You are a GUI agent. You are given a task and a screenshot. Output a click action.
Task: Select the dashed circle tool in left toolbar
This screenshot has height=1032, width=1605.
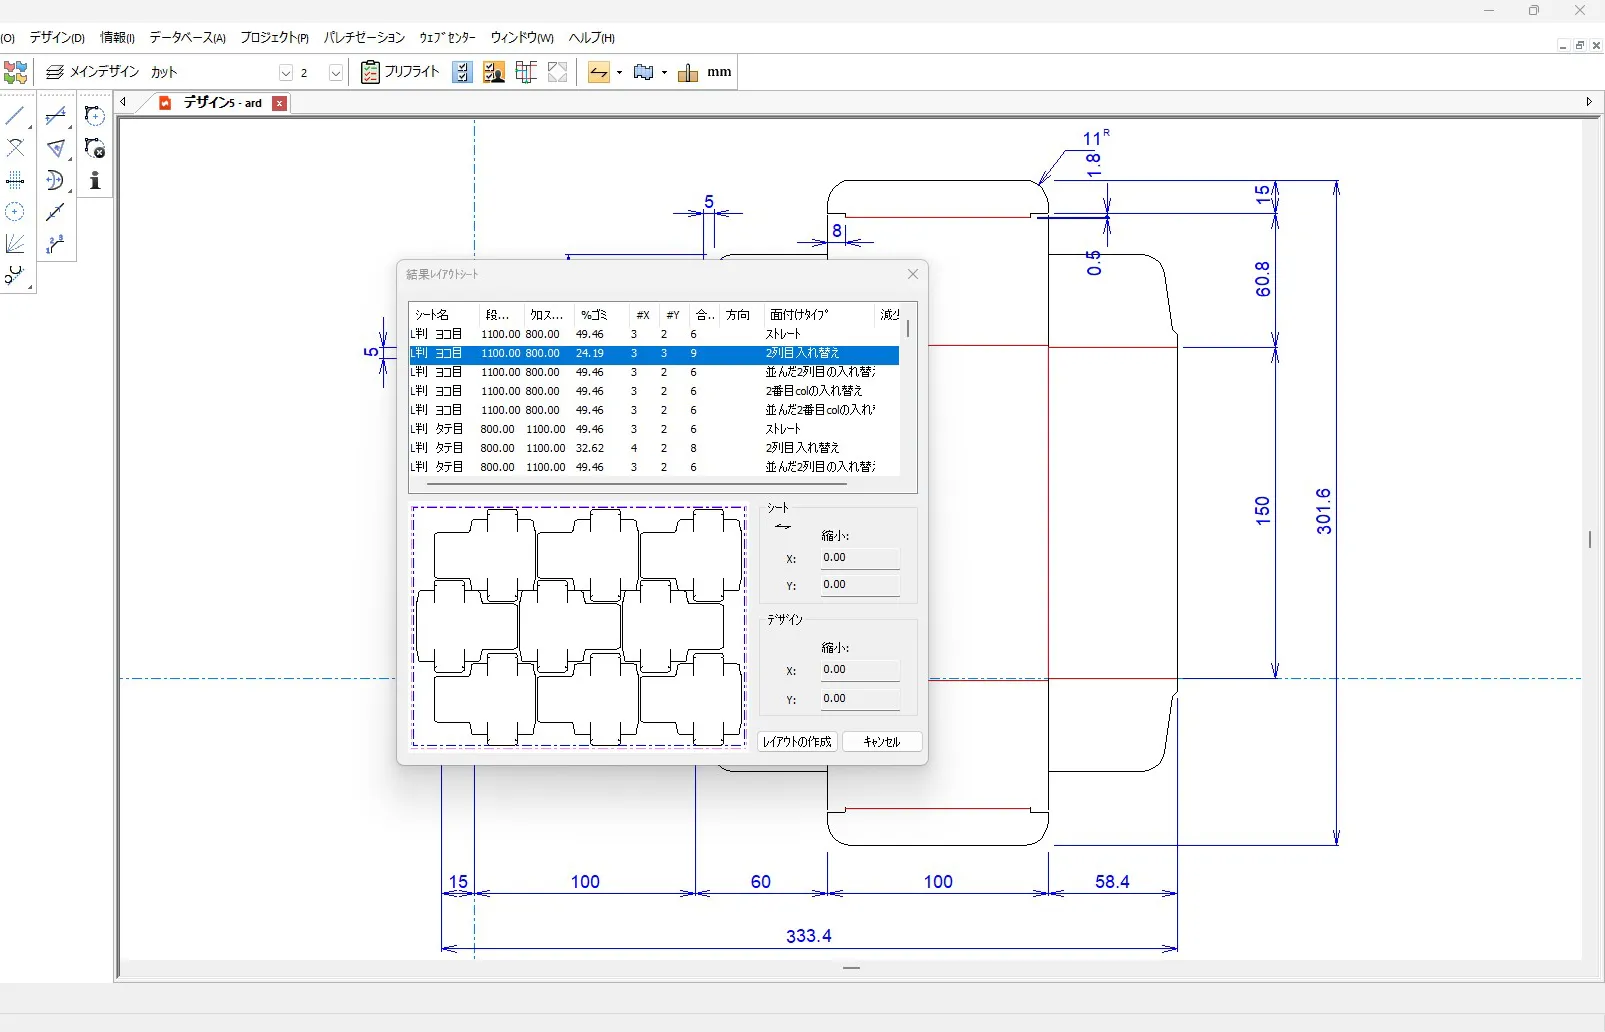point(15,212)
